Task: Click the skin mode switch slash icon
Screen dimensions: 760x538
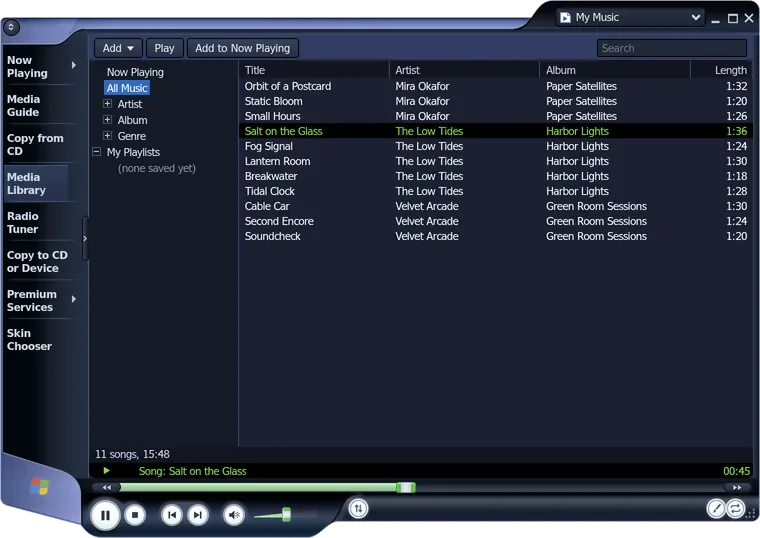Action: pyautogui.click(x=715, y=508)
